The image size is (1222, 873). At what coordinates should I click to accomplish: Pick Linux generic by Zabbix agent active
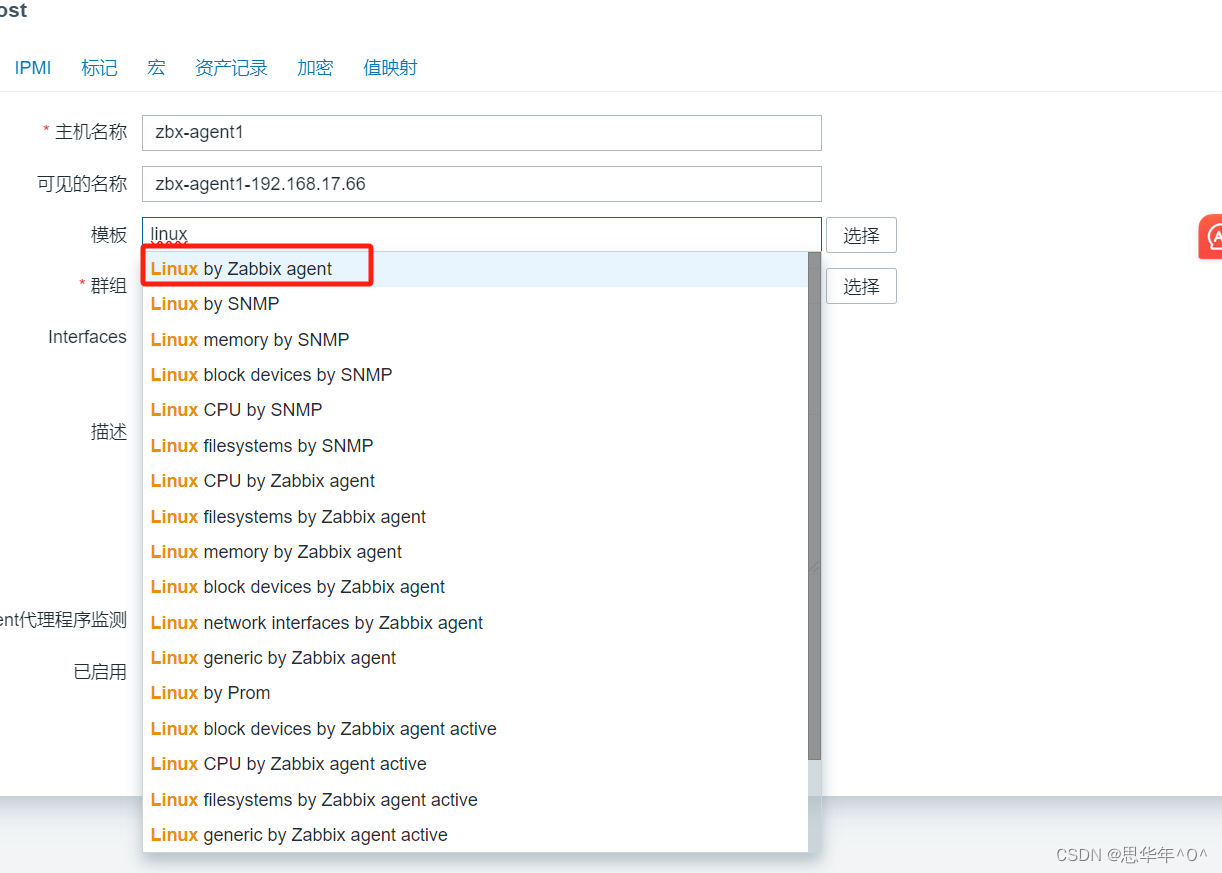[475, 835]
